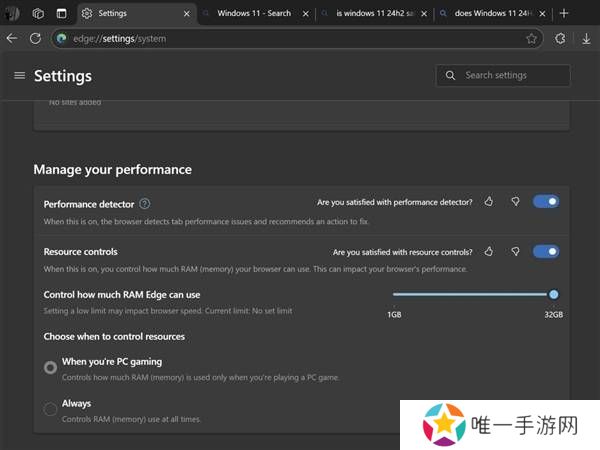Add this page to favorites with the star

pos(531,39)
